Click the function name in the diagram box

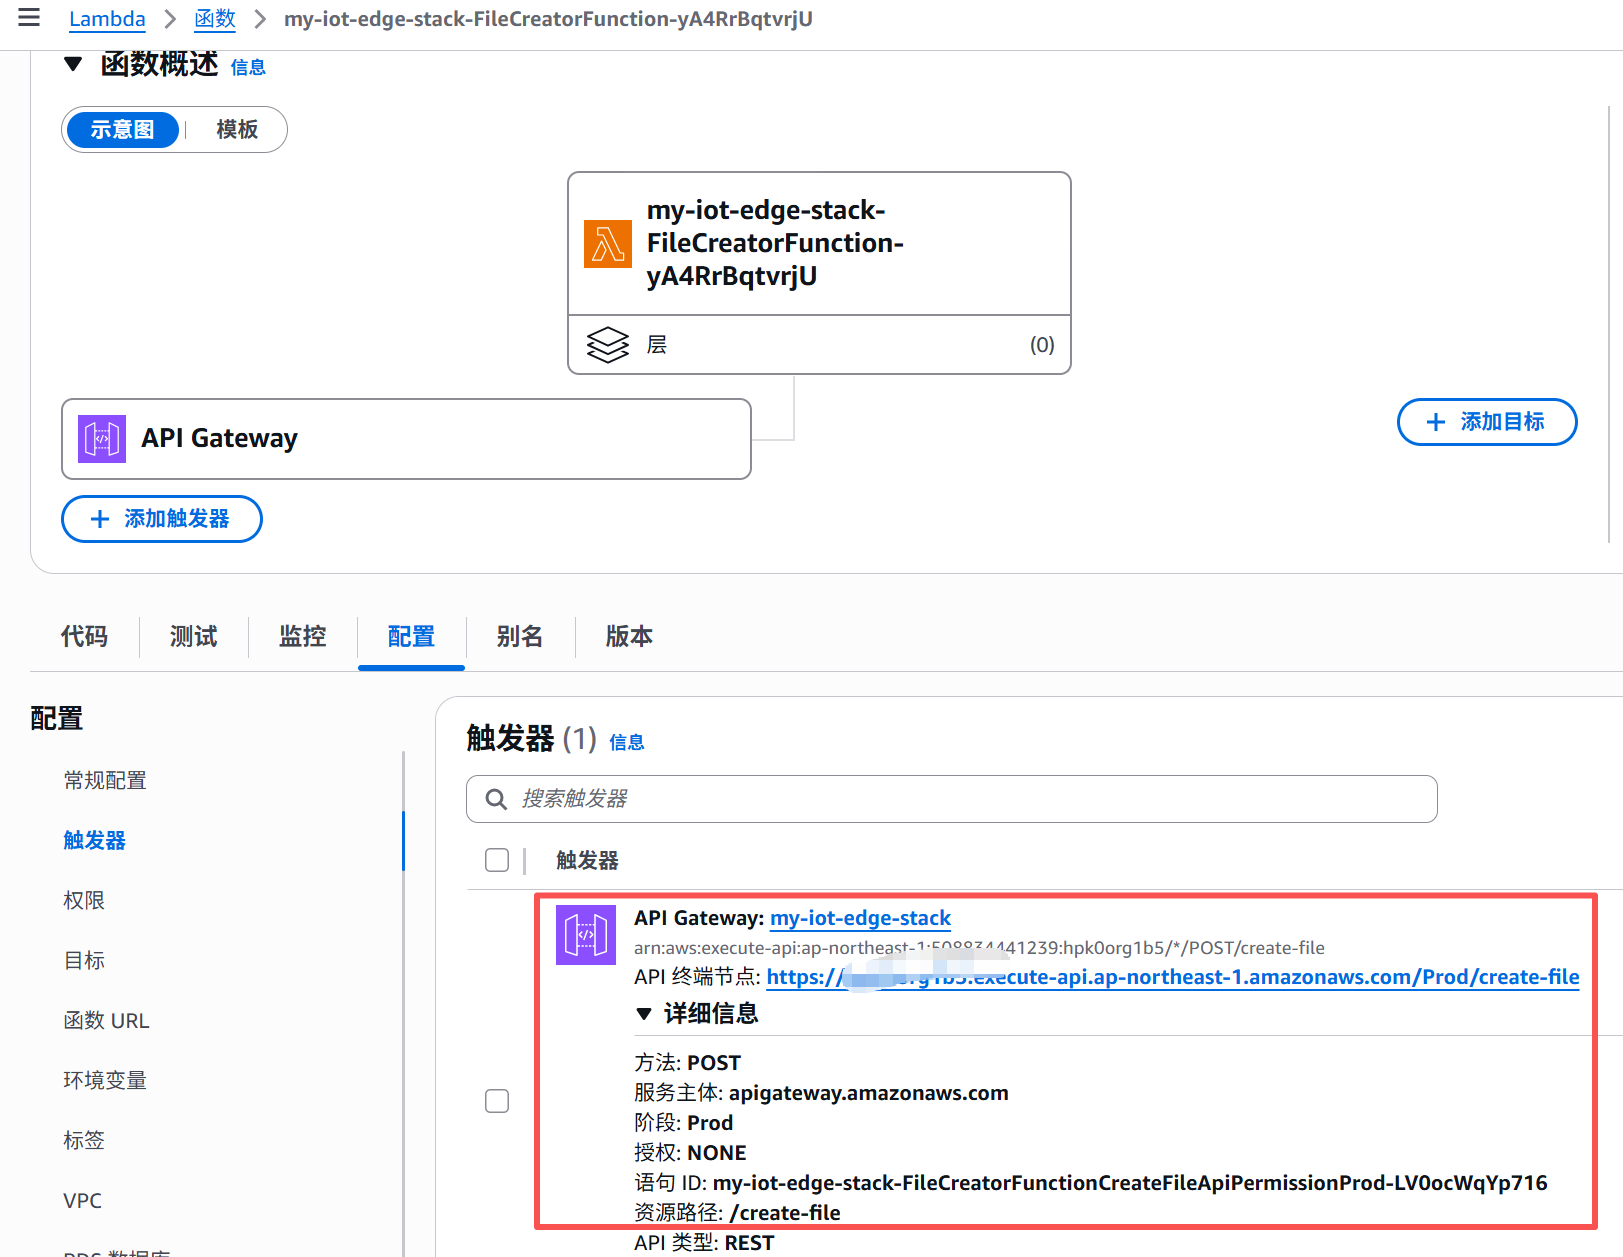pos(775,243)
